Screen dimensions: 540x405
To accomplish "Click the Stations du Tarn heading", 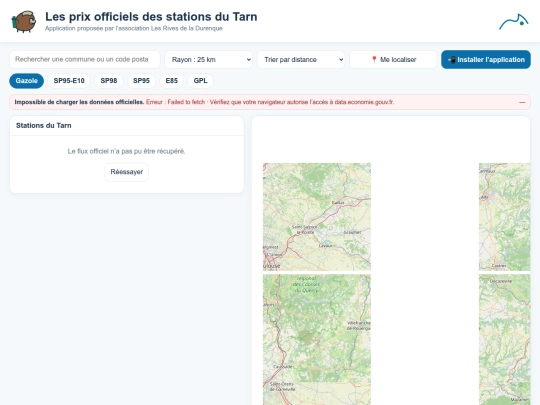I will (x=44, y=126).
